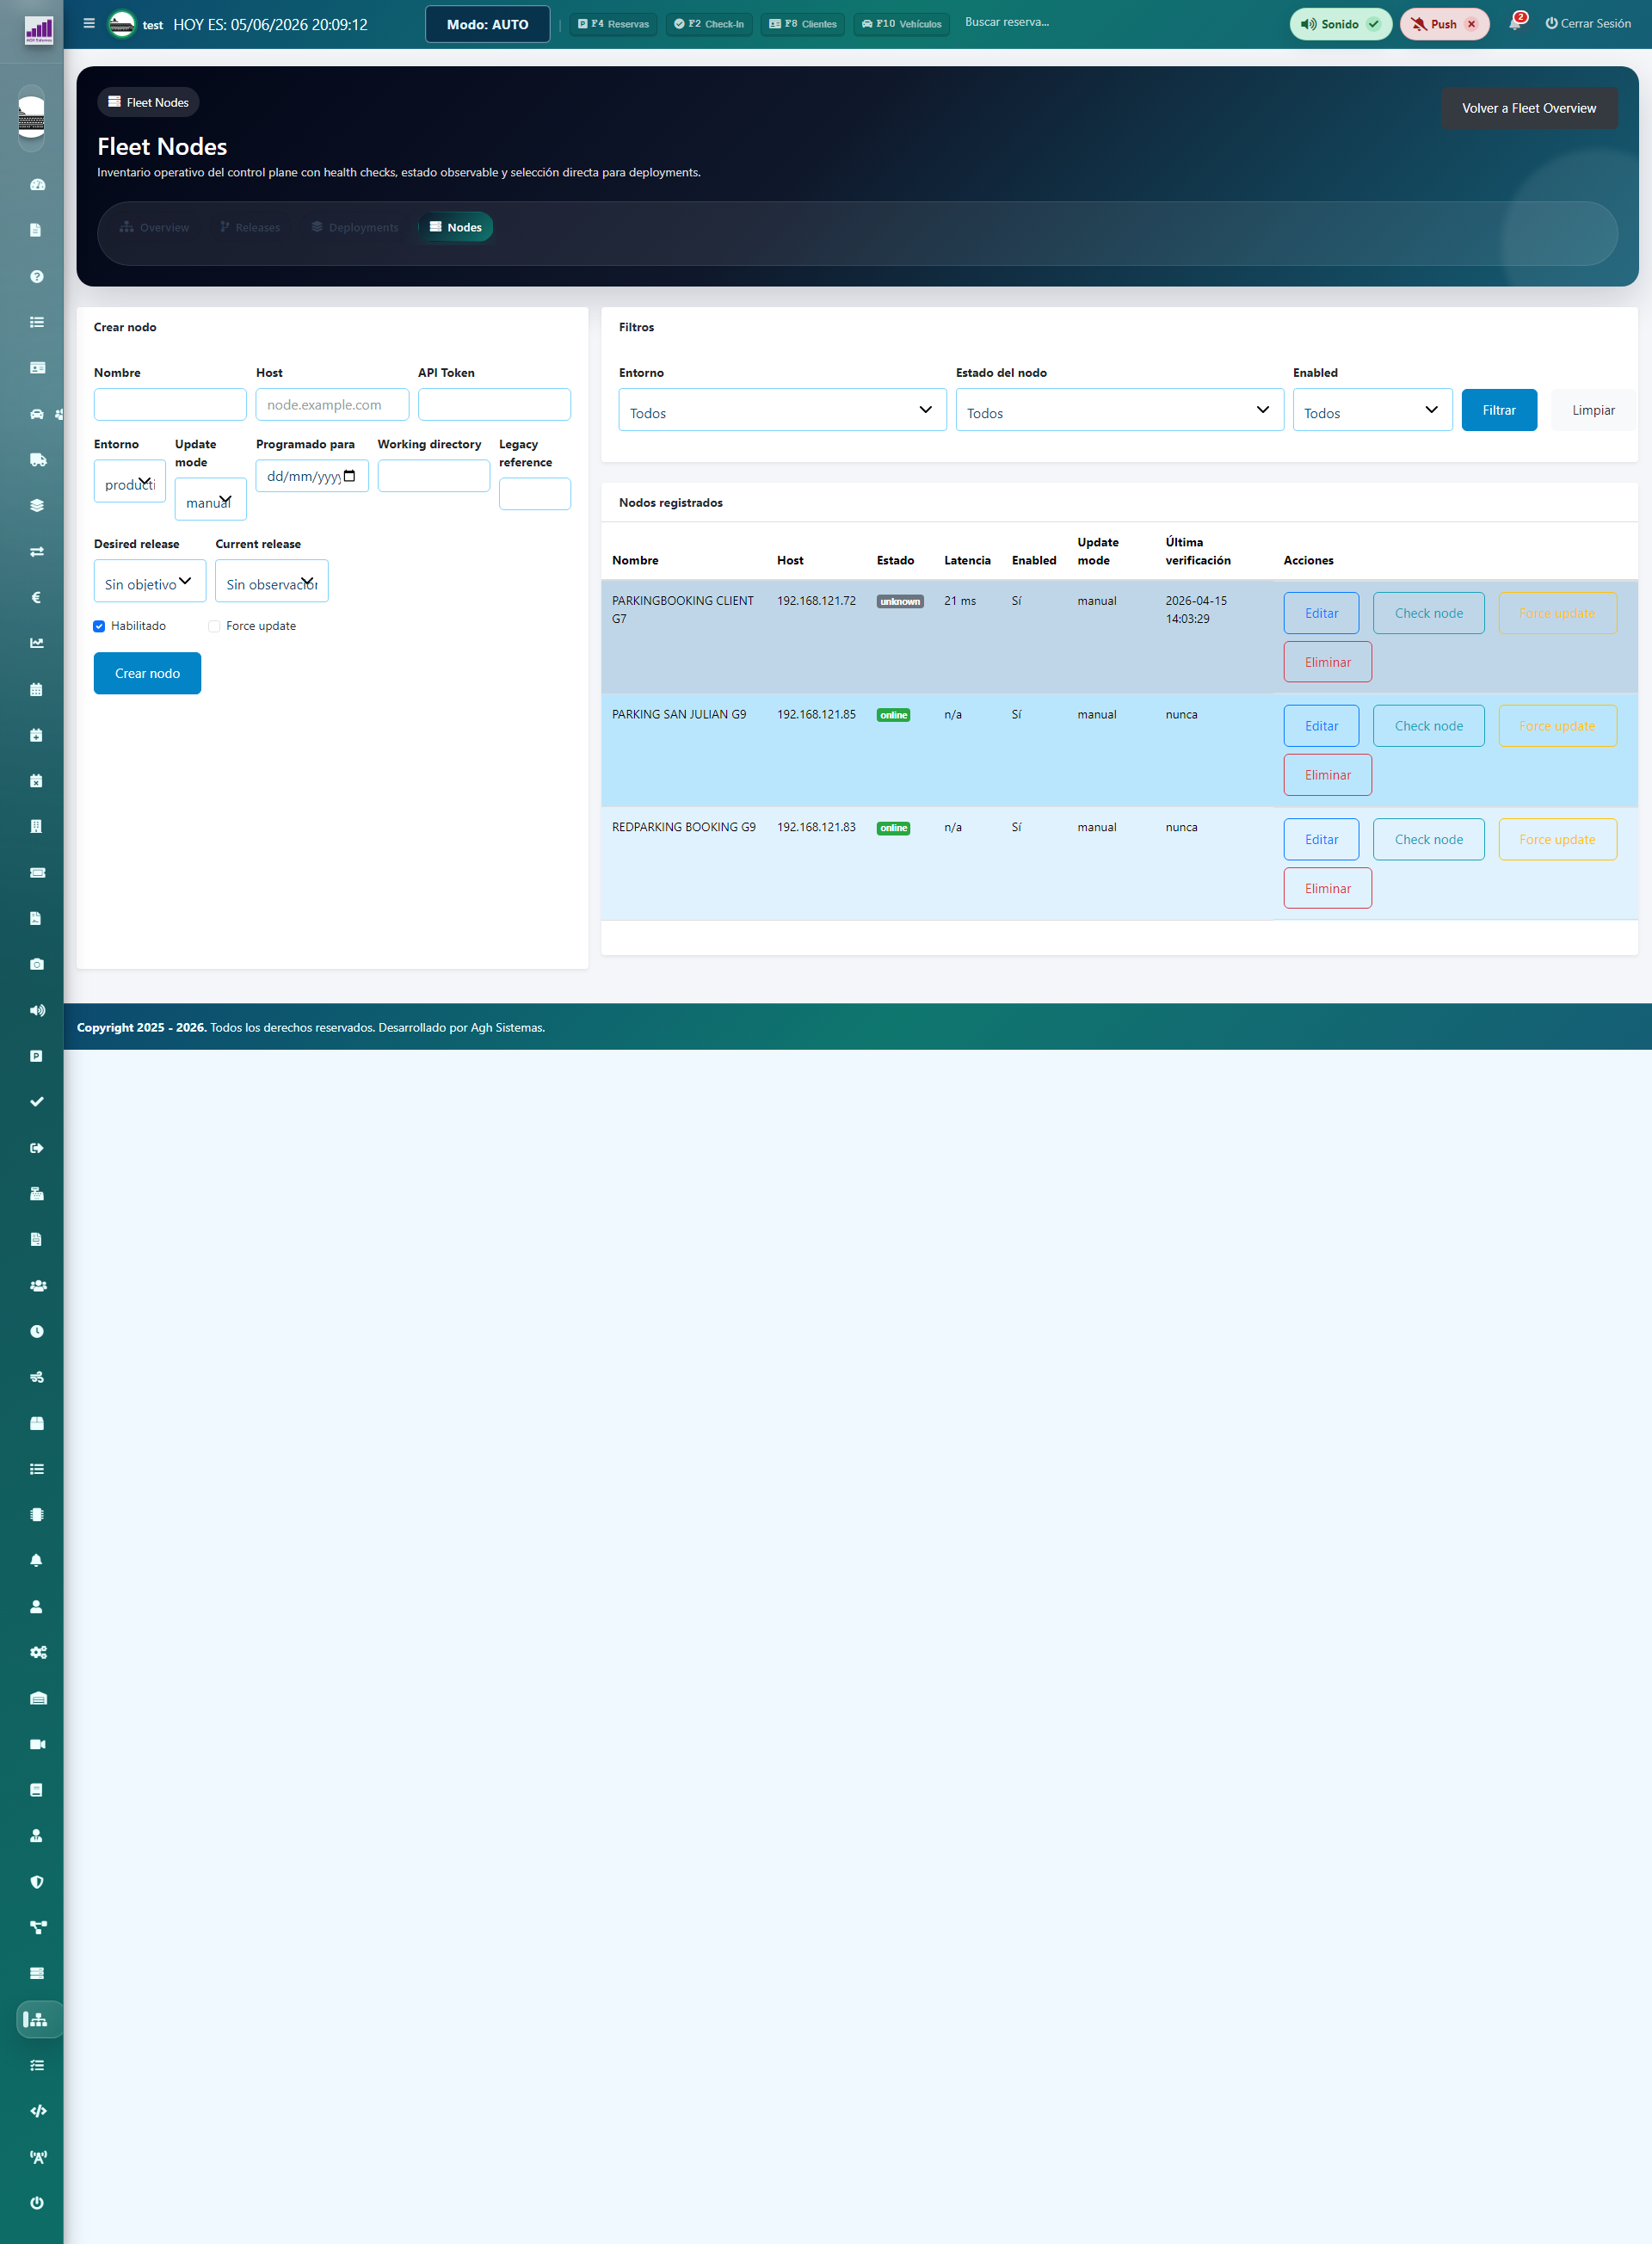Open the Entorno select in Crear nodo
Screen dimensions: 1652x2244
tap(130, 481)
